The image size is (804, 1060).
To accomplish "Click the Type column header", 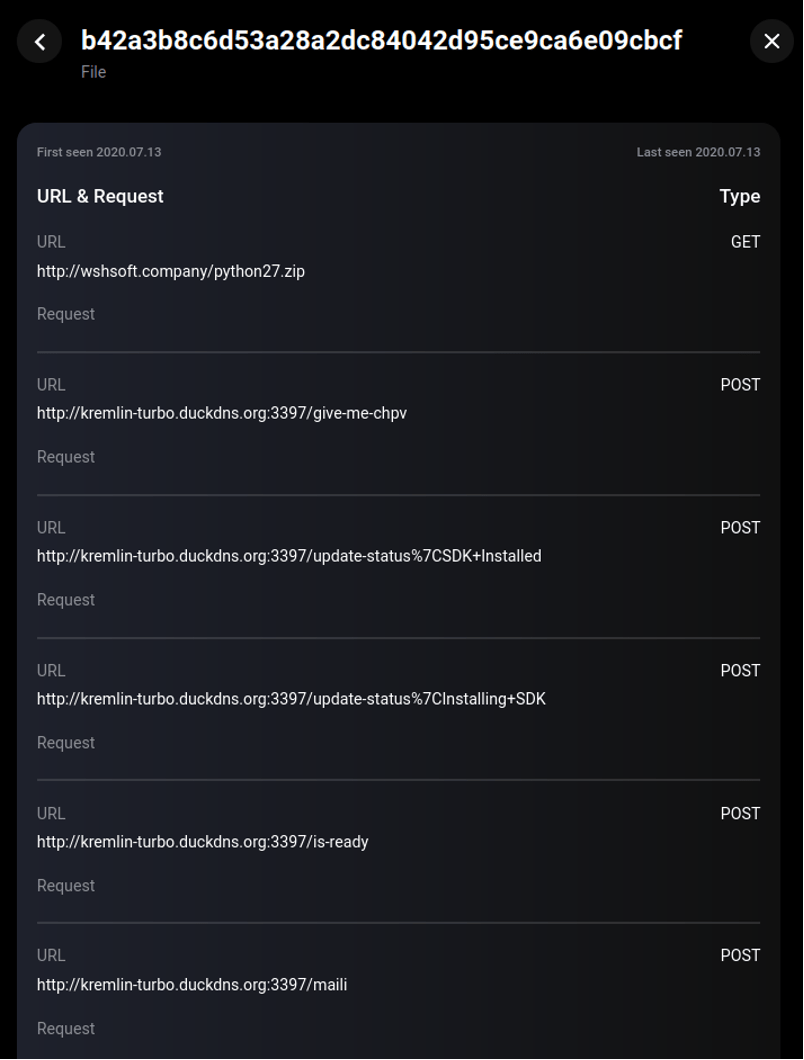I will point(739,196).
